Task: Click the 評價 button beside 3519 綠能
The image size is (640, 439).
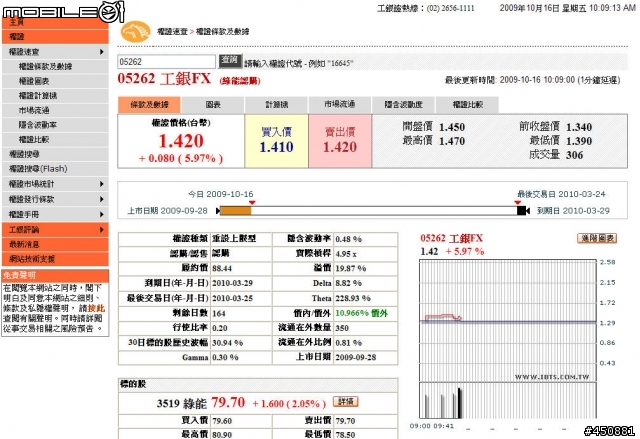Action: pos(345,402)
